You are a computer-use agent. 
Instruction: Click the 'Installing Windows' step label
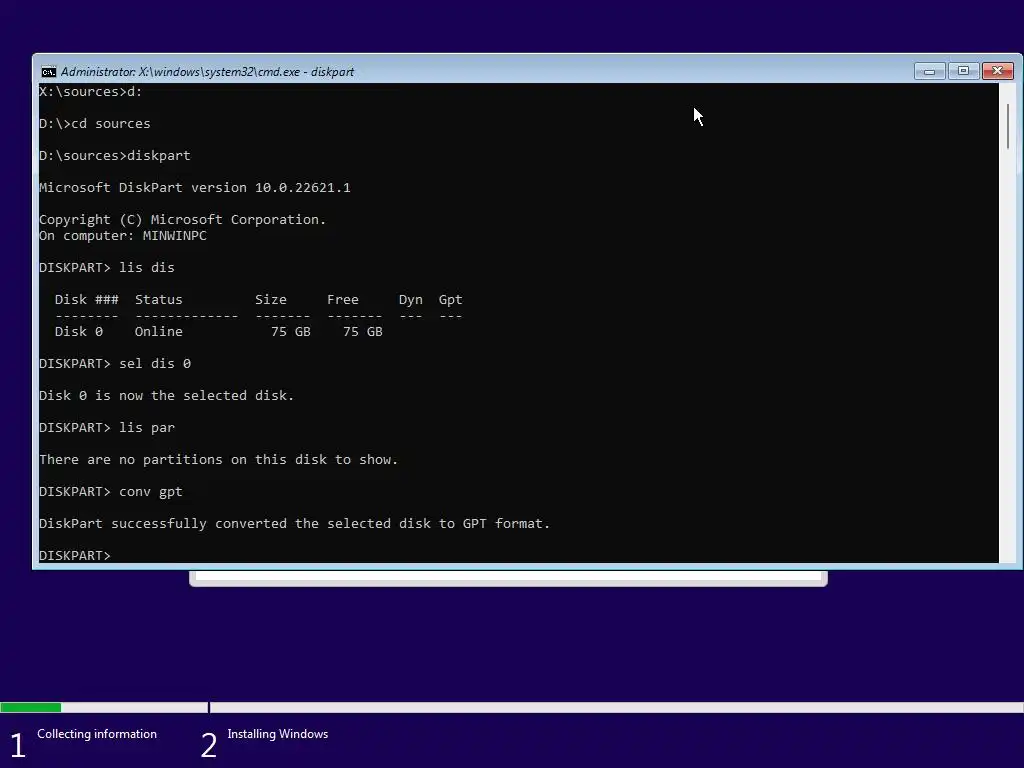(x=278, y=734)
